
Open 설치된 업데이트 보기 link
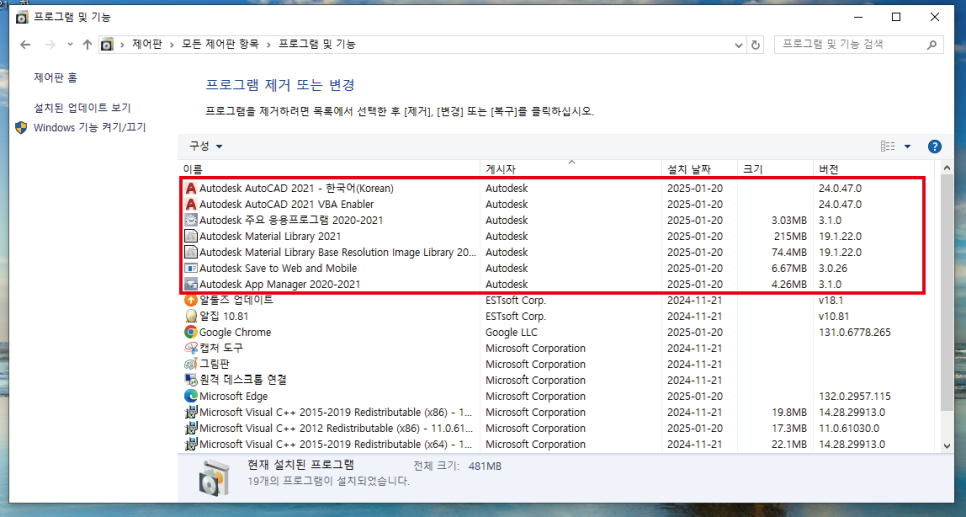click(83, 108)
